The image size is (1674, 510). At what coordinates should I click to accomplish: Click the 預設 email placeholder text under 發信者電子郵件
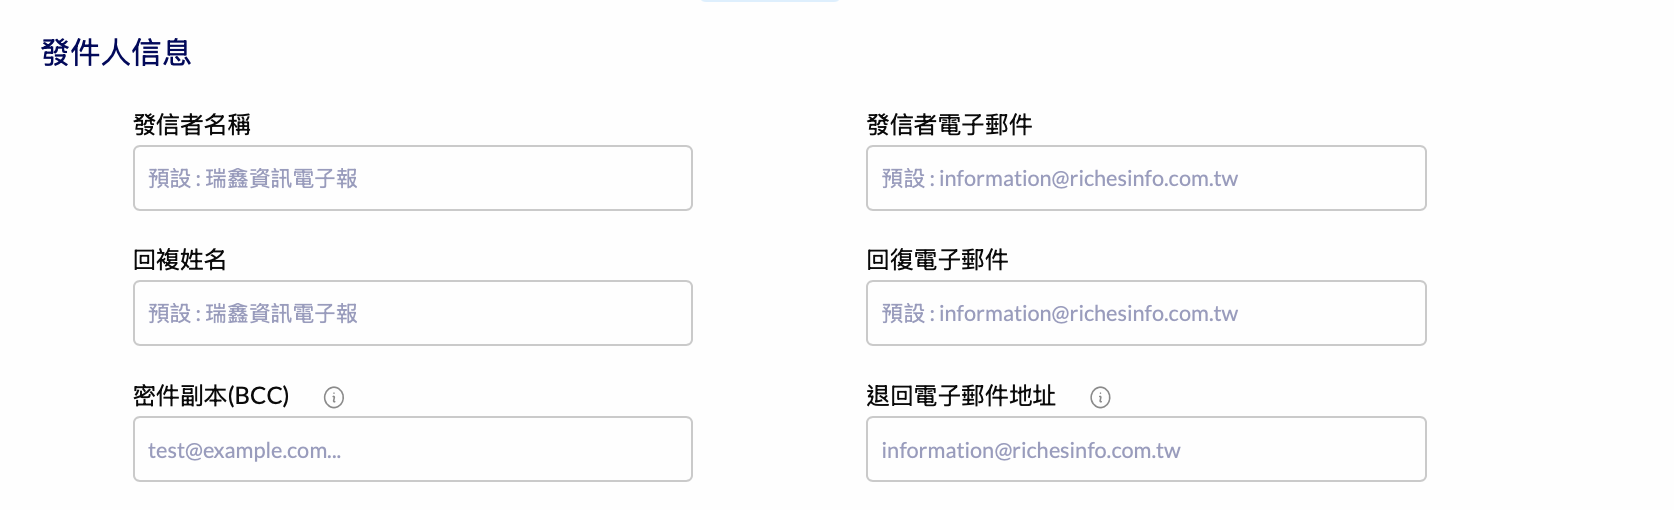tap(1060, 179)
